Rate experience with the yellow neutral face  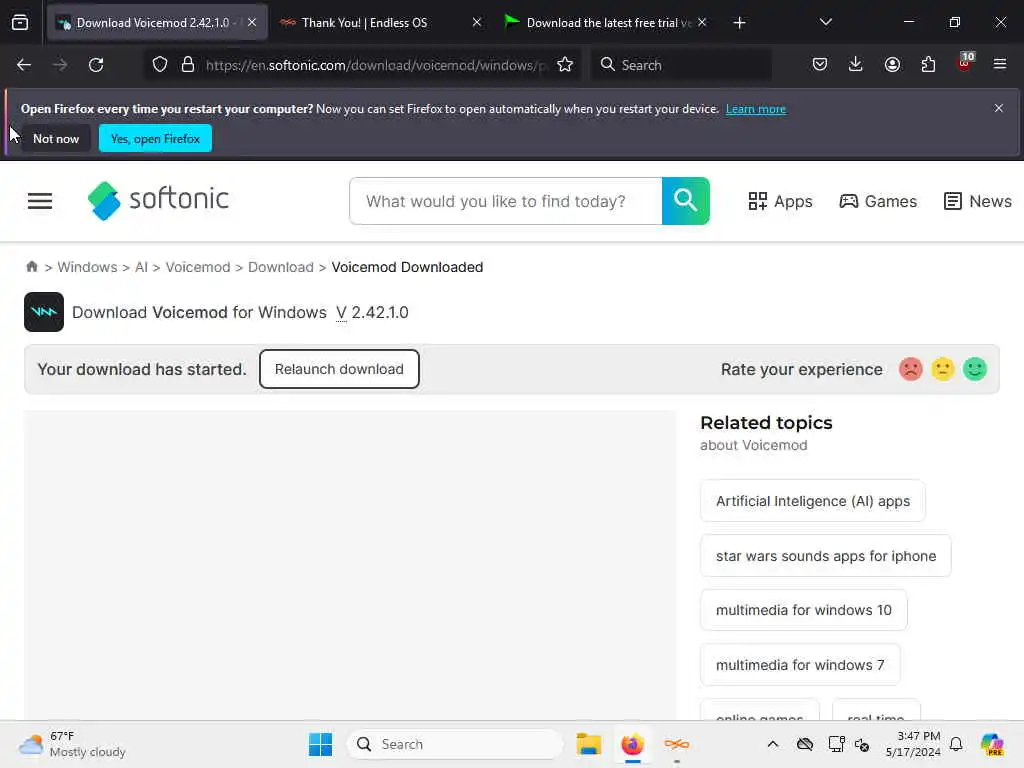point(942,369)
